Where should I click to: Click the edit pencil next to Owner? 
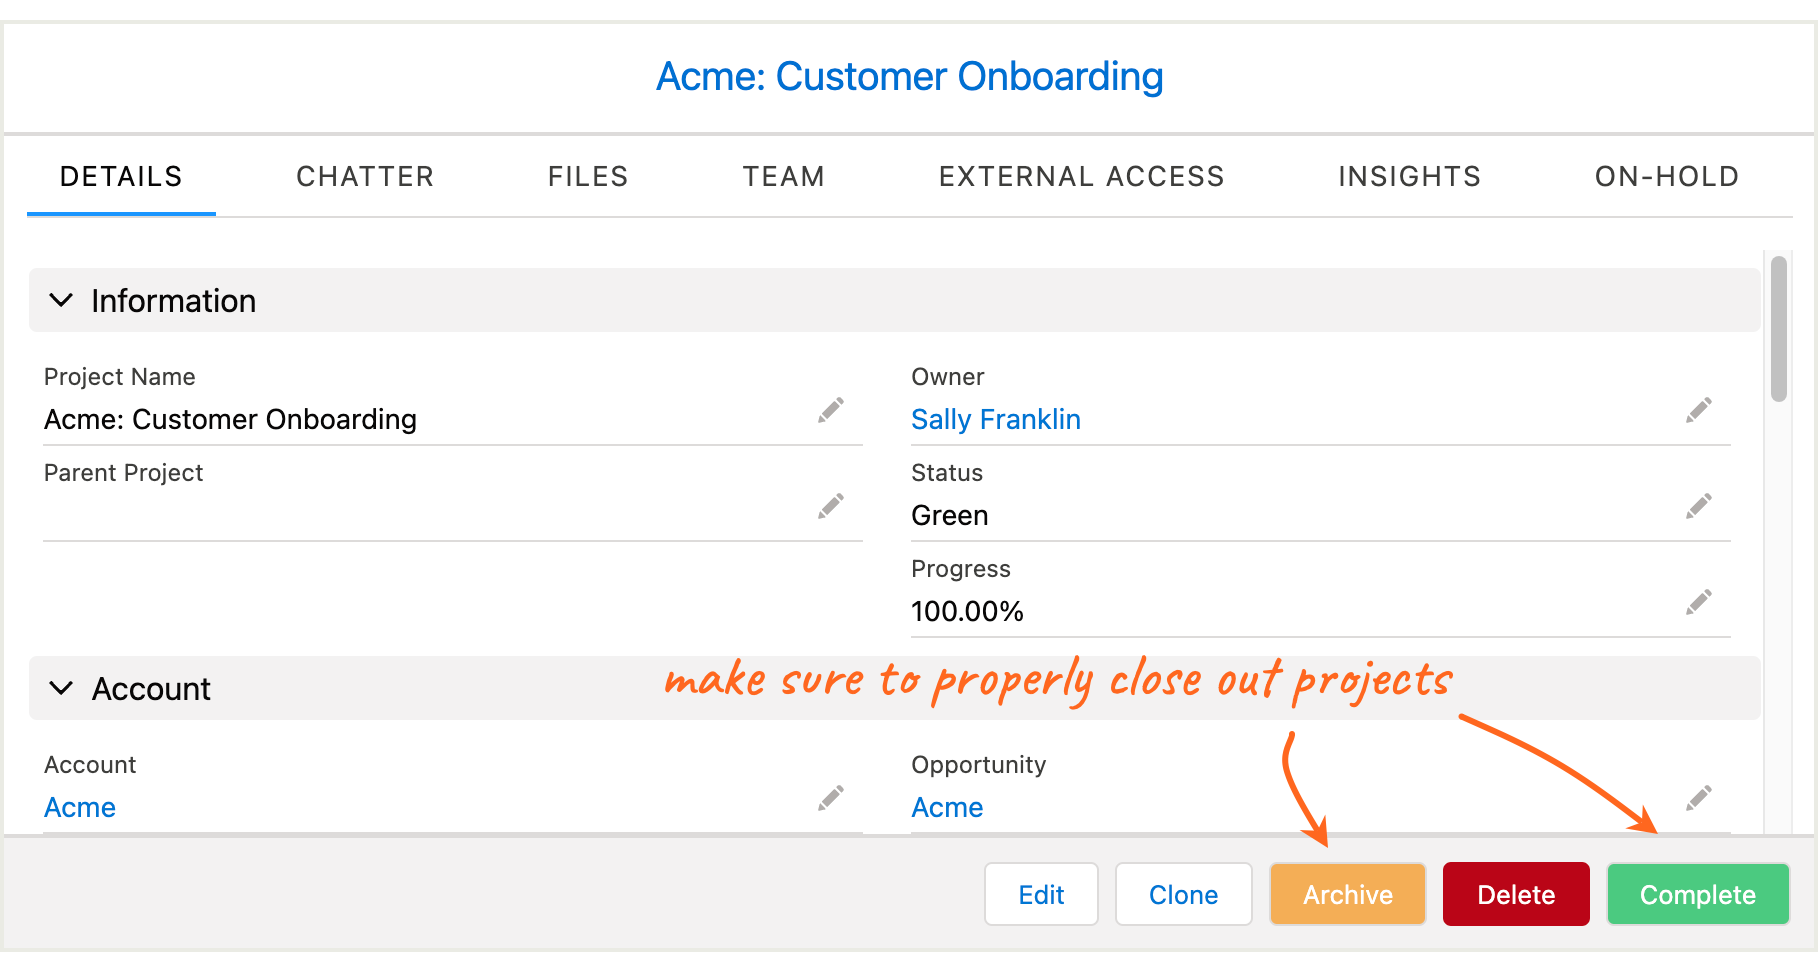click(1699, 409)
